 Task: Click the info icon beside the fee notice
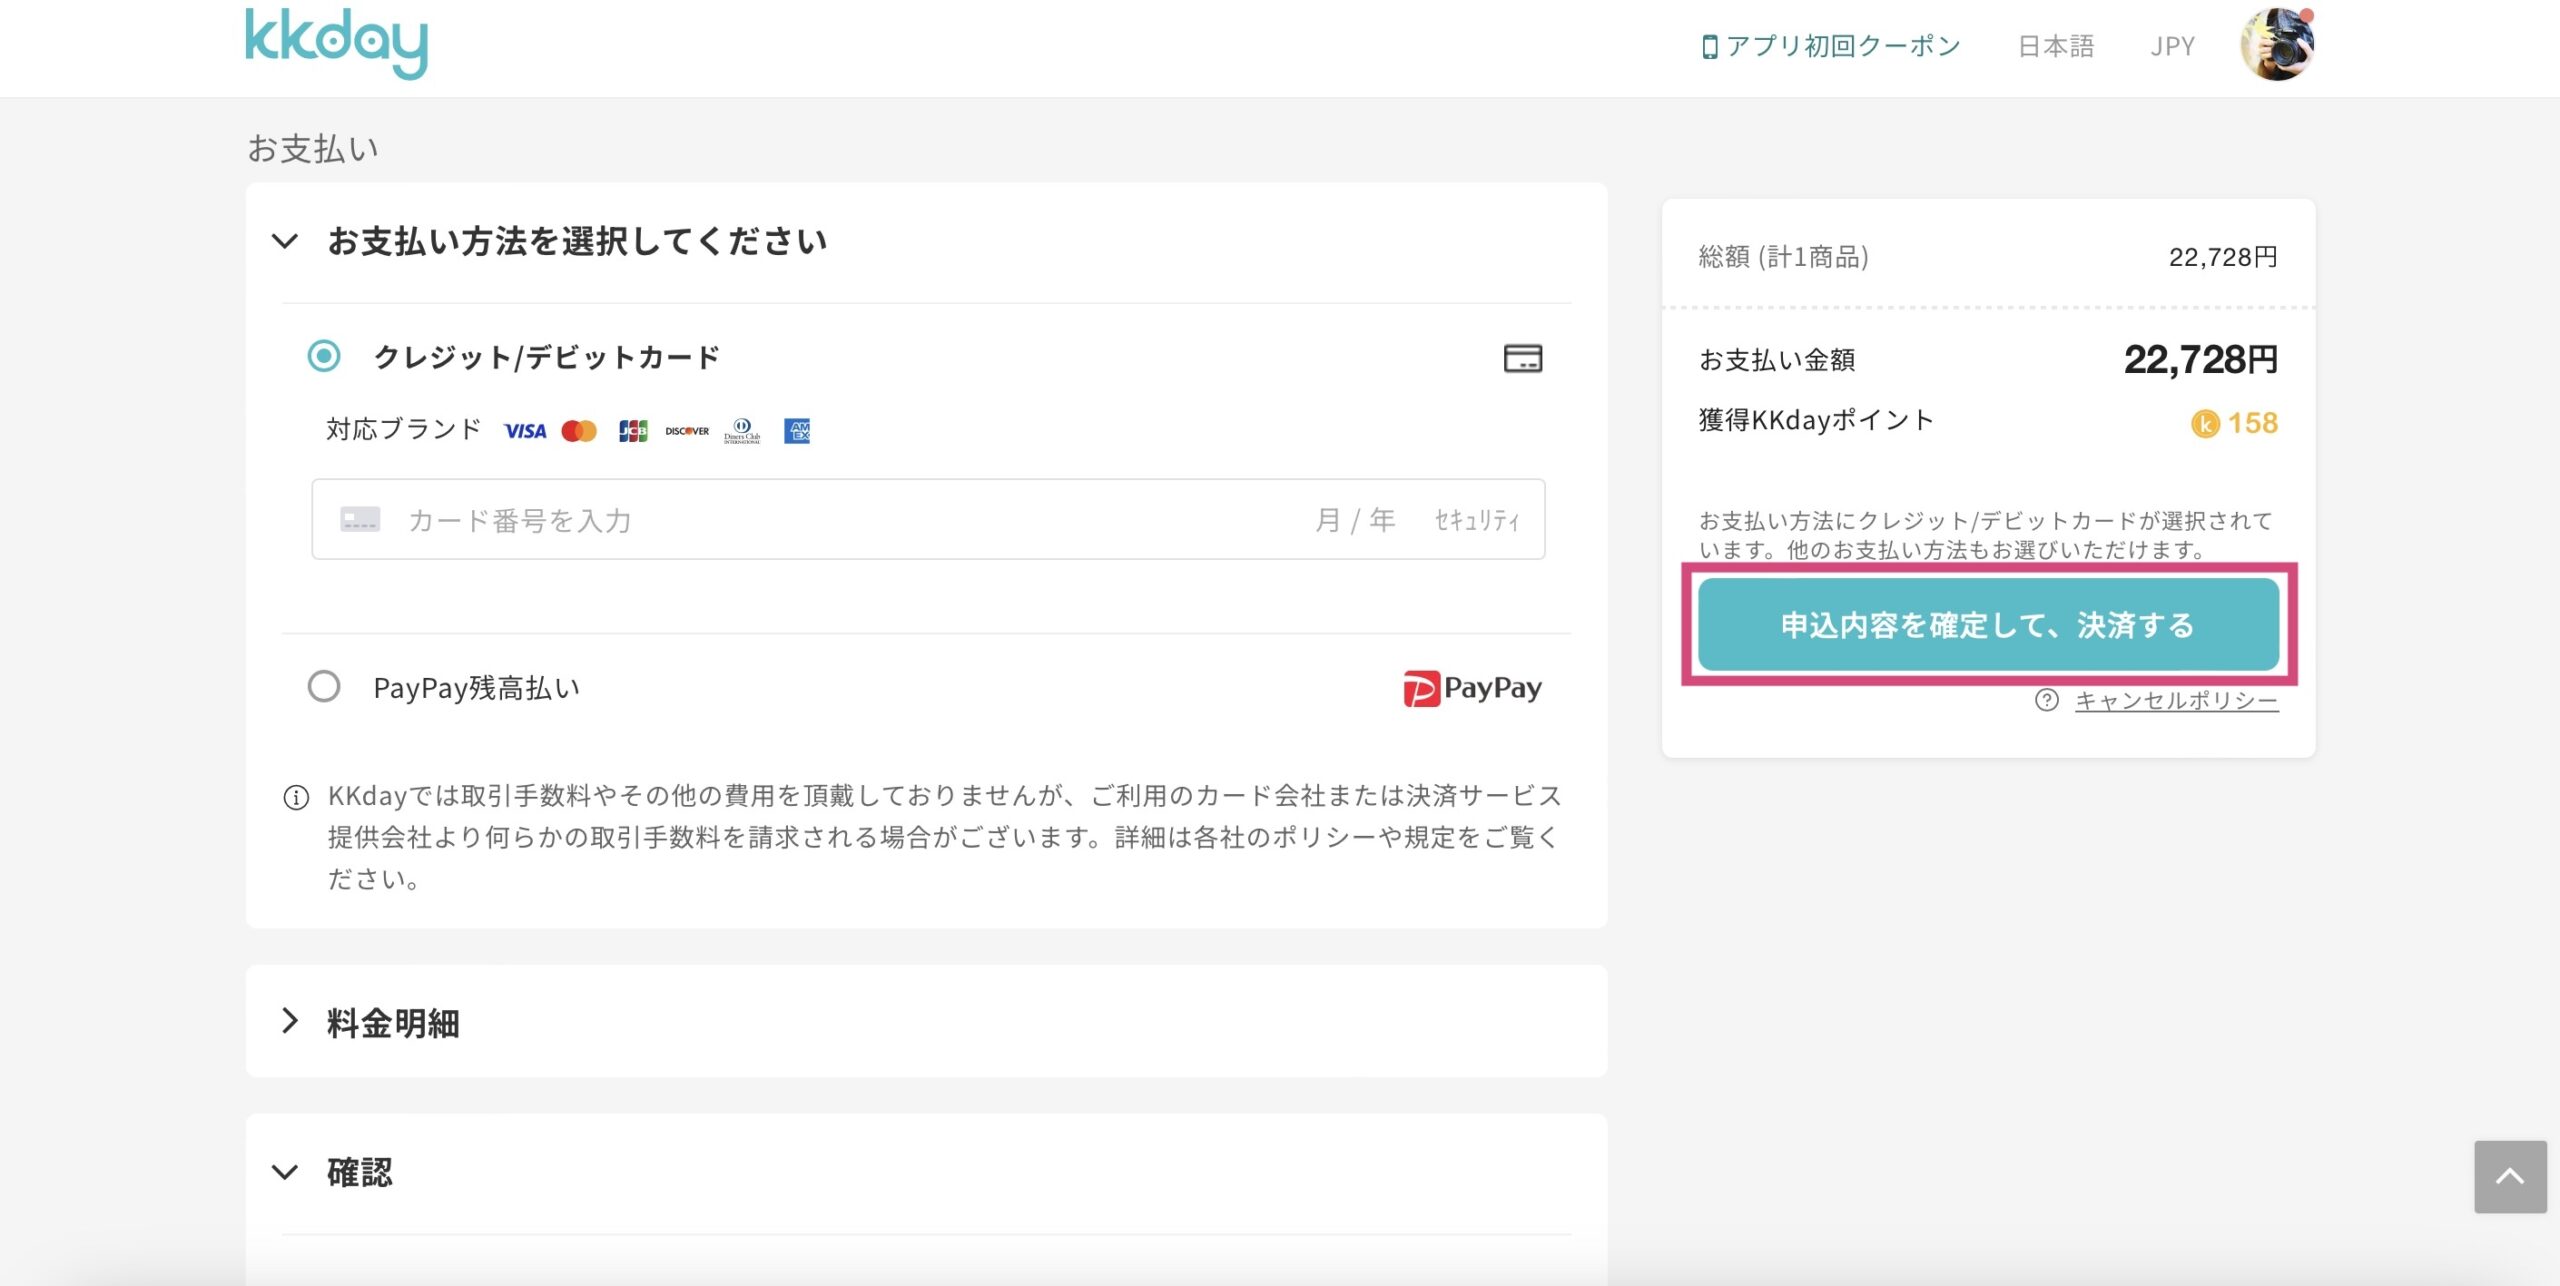click(x=296, y=797)
